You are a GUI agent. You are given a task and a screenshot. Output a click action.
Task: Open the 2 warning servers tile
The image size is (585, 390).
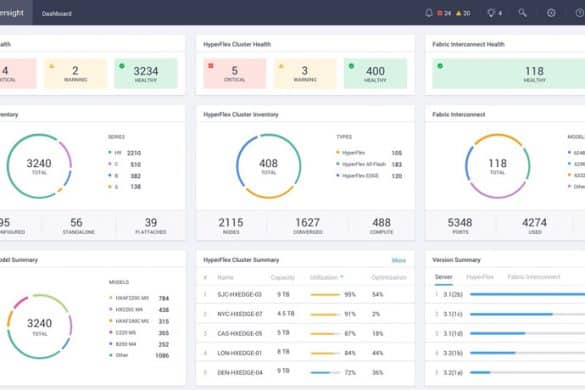[x=75, y=73]
